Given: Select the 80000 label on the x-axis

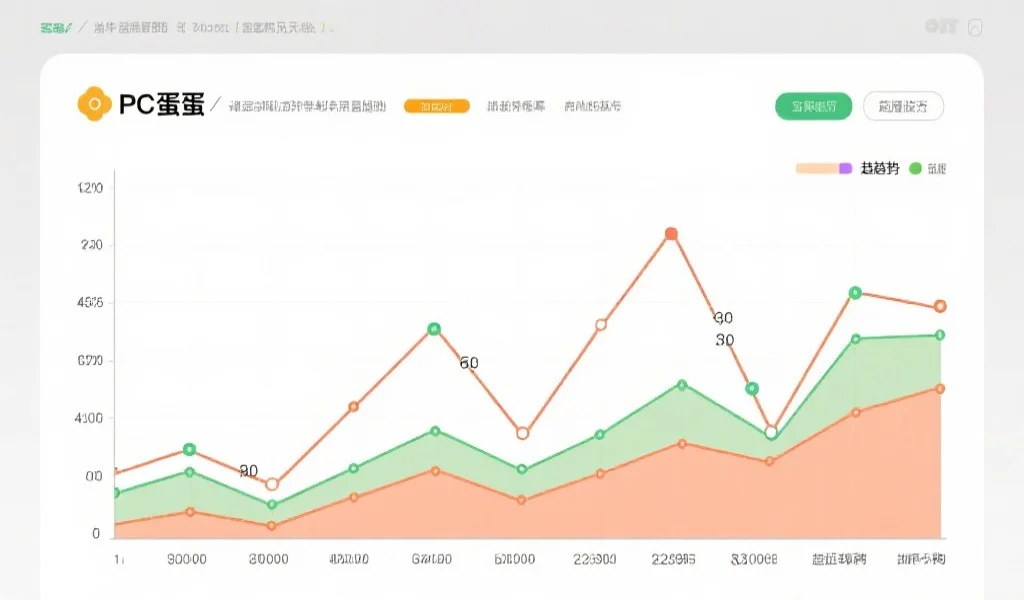Looking at the screenshot, I should [x=268, y=560].
